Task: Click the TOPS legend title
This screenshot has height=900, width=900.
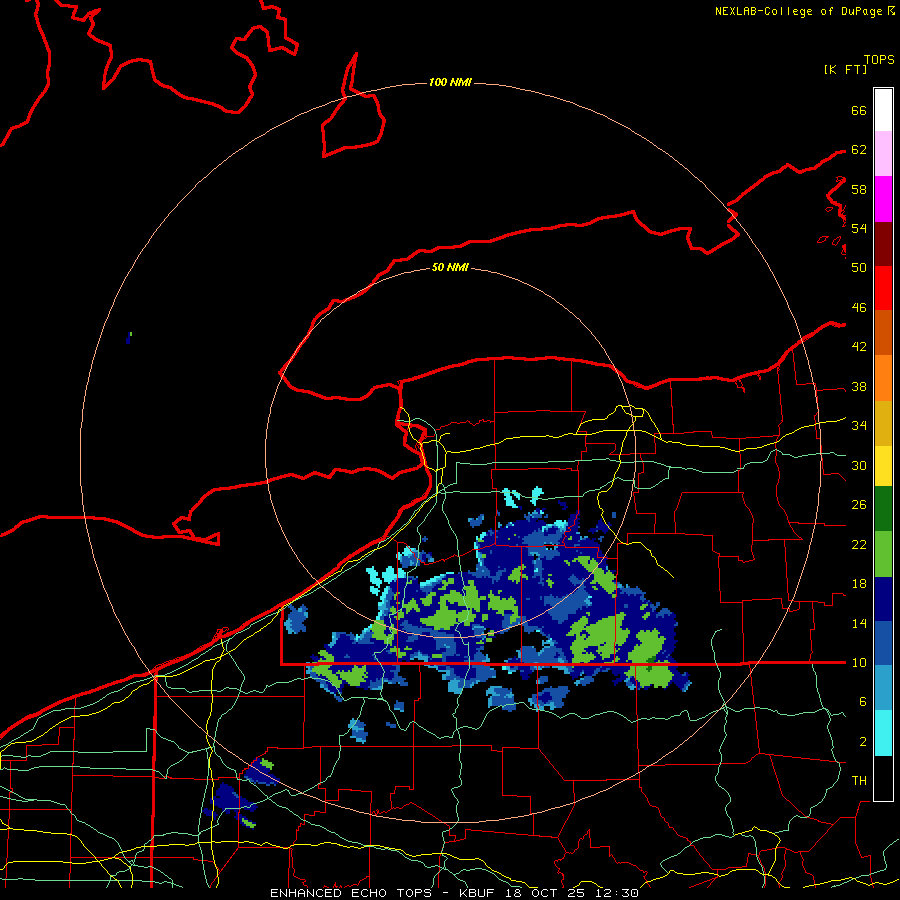Action: point(879,60)
